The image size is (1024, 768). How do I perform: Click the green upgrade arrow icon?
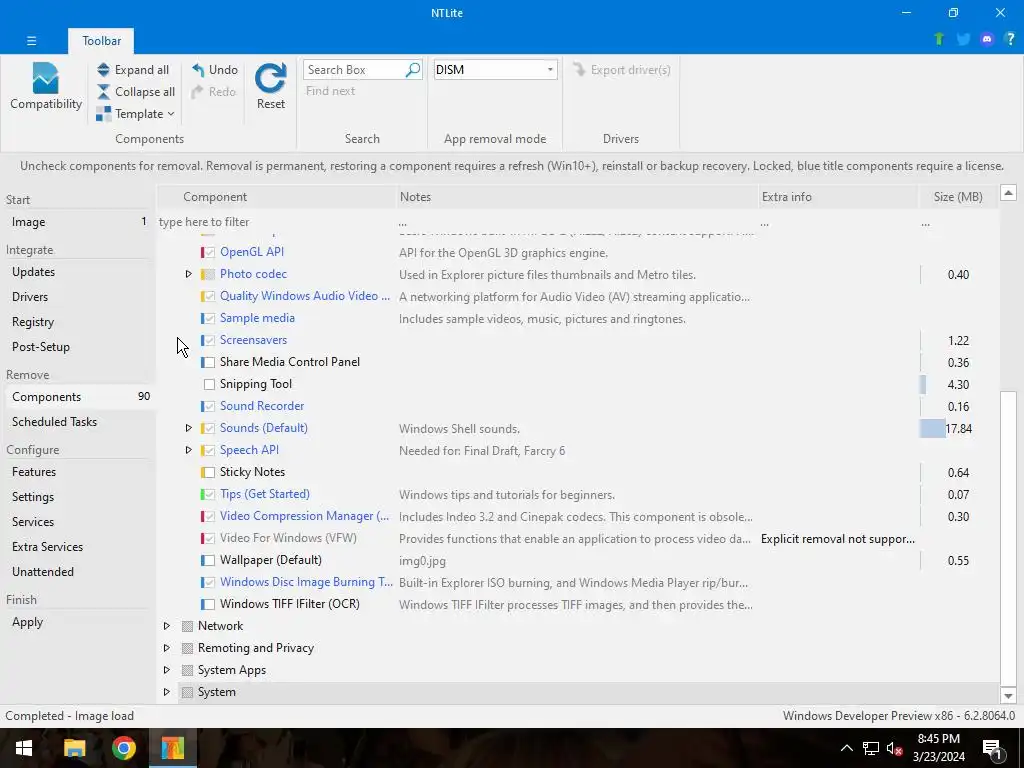coord(939,39)
